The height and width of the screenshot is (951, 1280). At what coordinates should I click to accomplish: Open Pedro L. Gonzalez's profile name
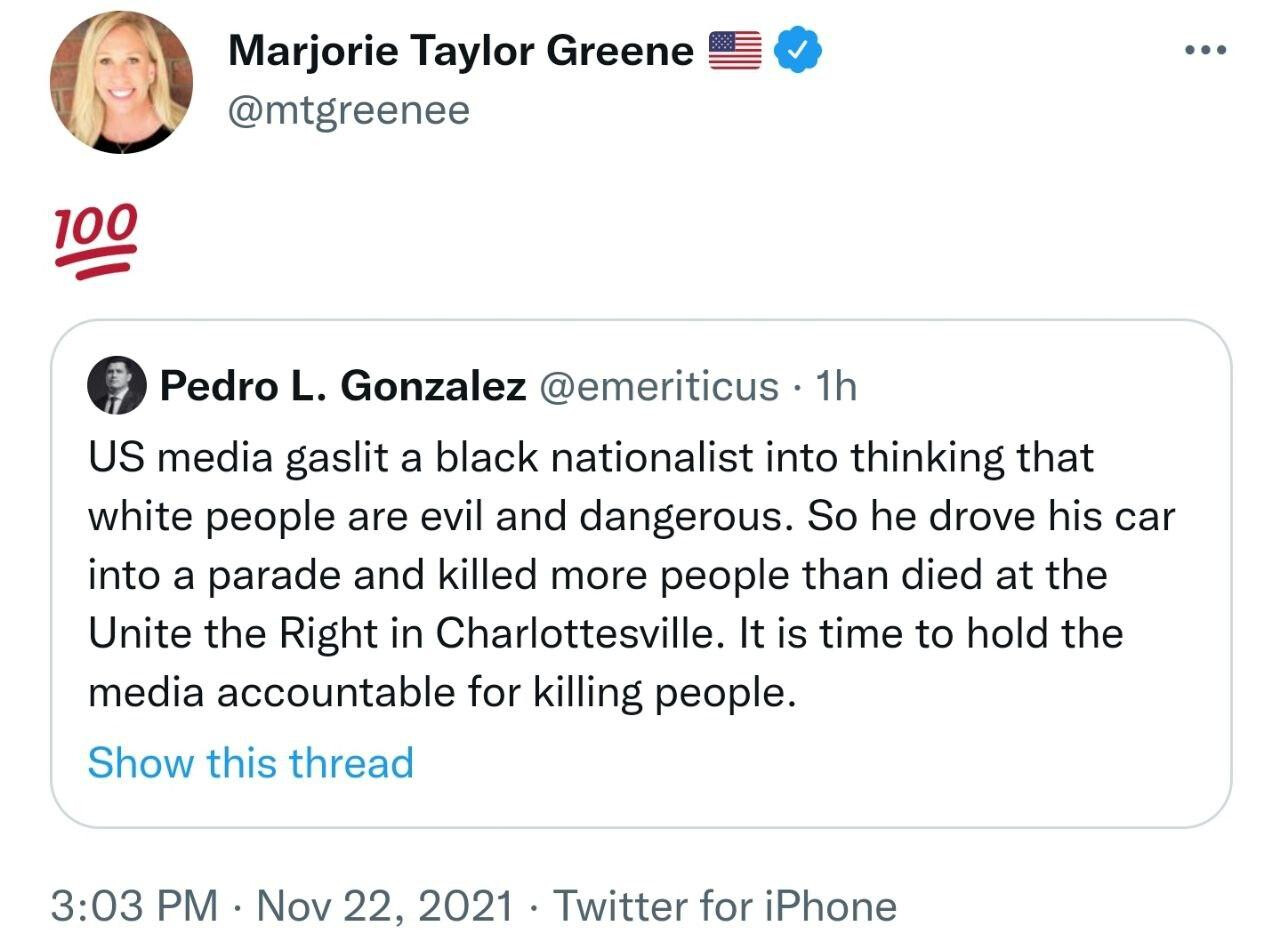pos(342,386)
